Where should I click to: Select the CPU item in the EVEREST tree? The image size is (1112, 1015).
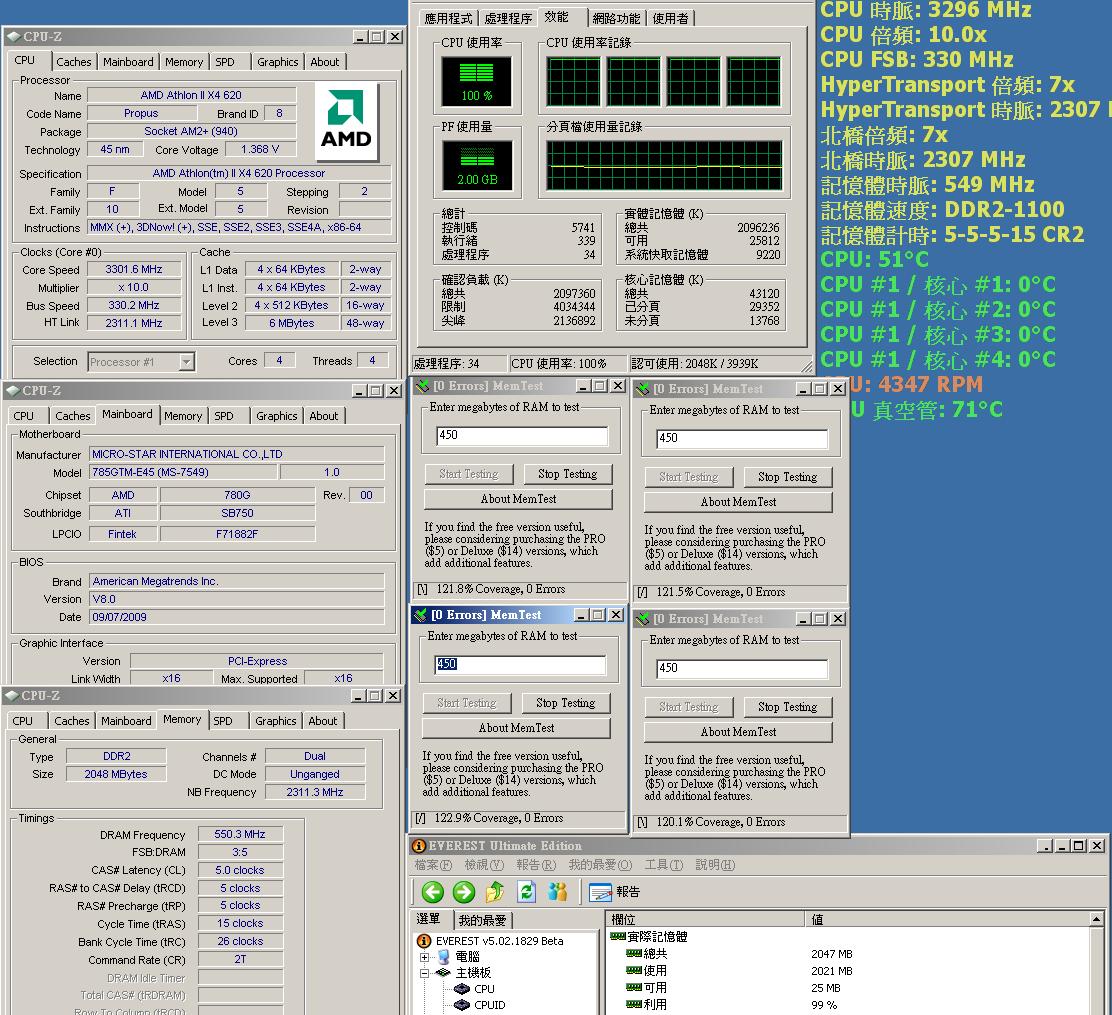pyautogui.click(x=484, y=989)
